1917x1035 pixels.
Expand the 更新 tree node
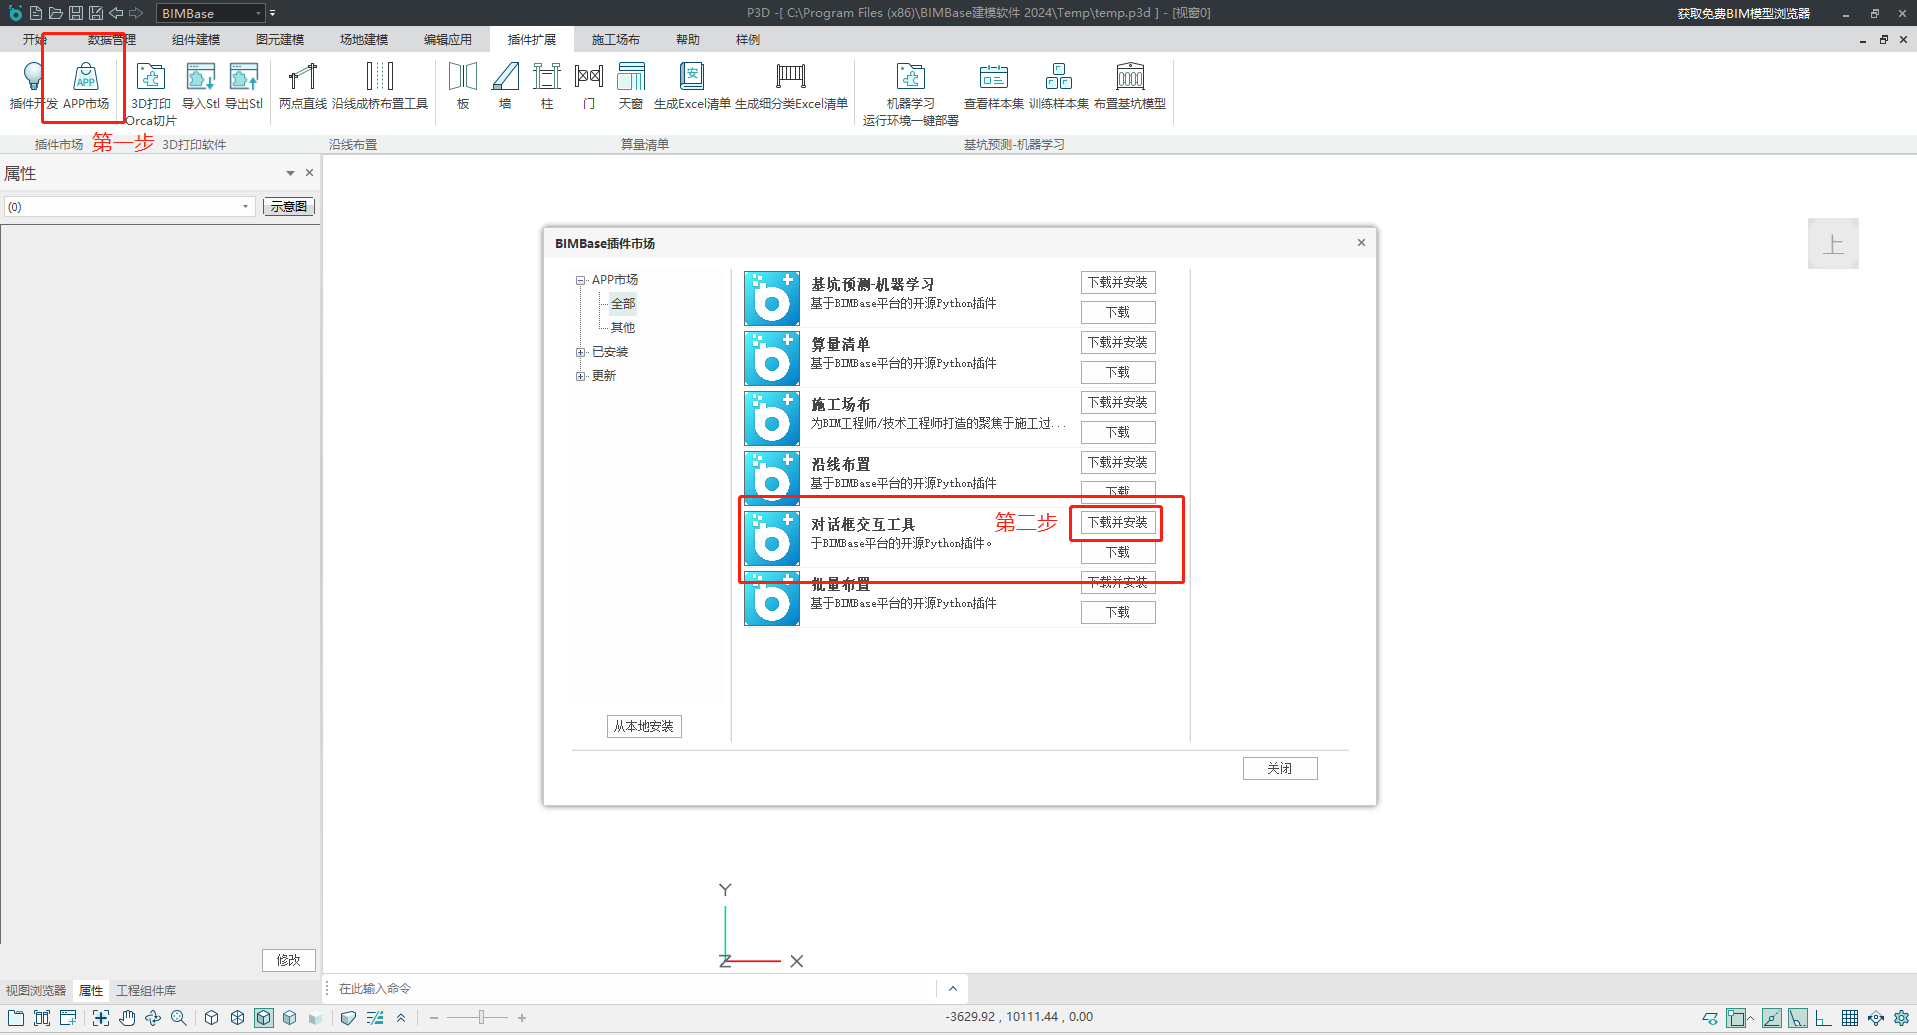(580, 376)
